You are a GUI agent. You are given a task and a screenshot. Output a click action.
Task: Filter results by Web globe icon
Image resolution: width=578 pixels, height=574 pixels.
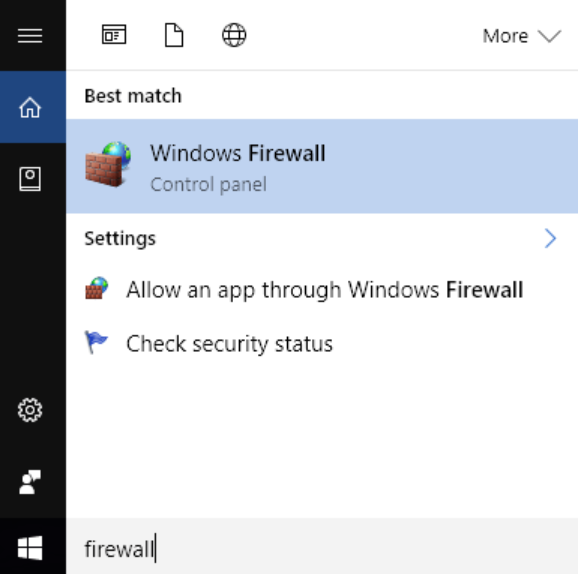234,35
